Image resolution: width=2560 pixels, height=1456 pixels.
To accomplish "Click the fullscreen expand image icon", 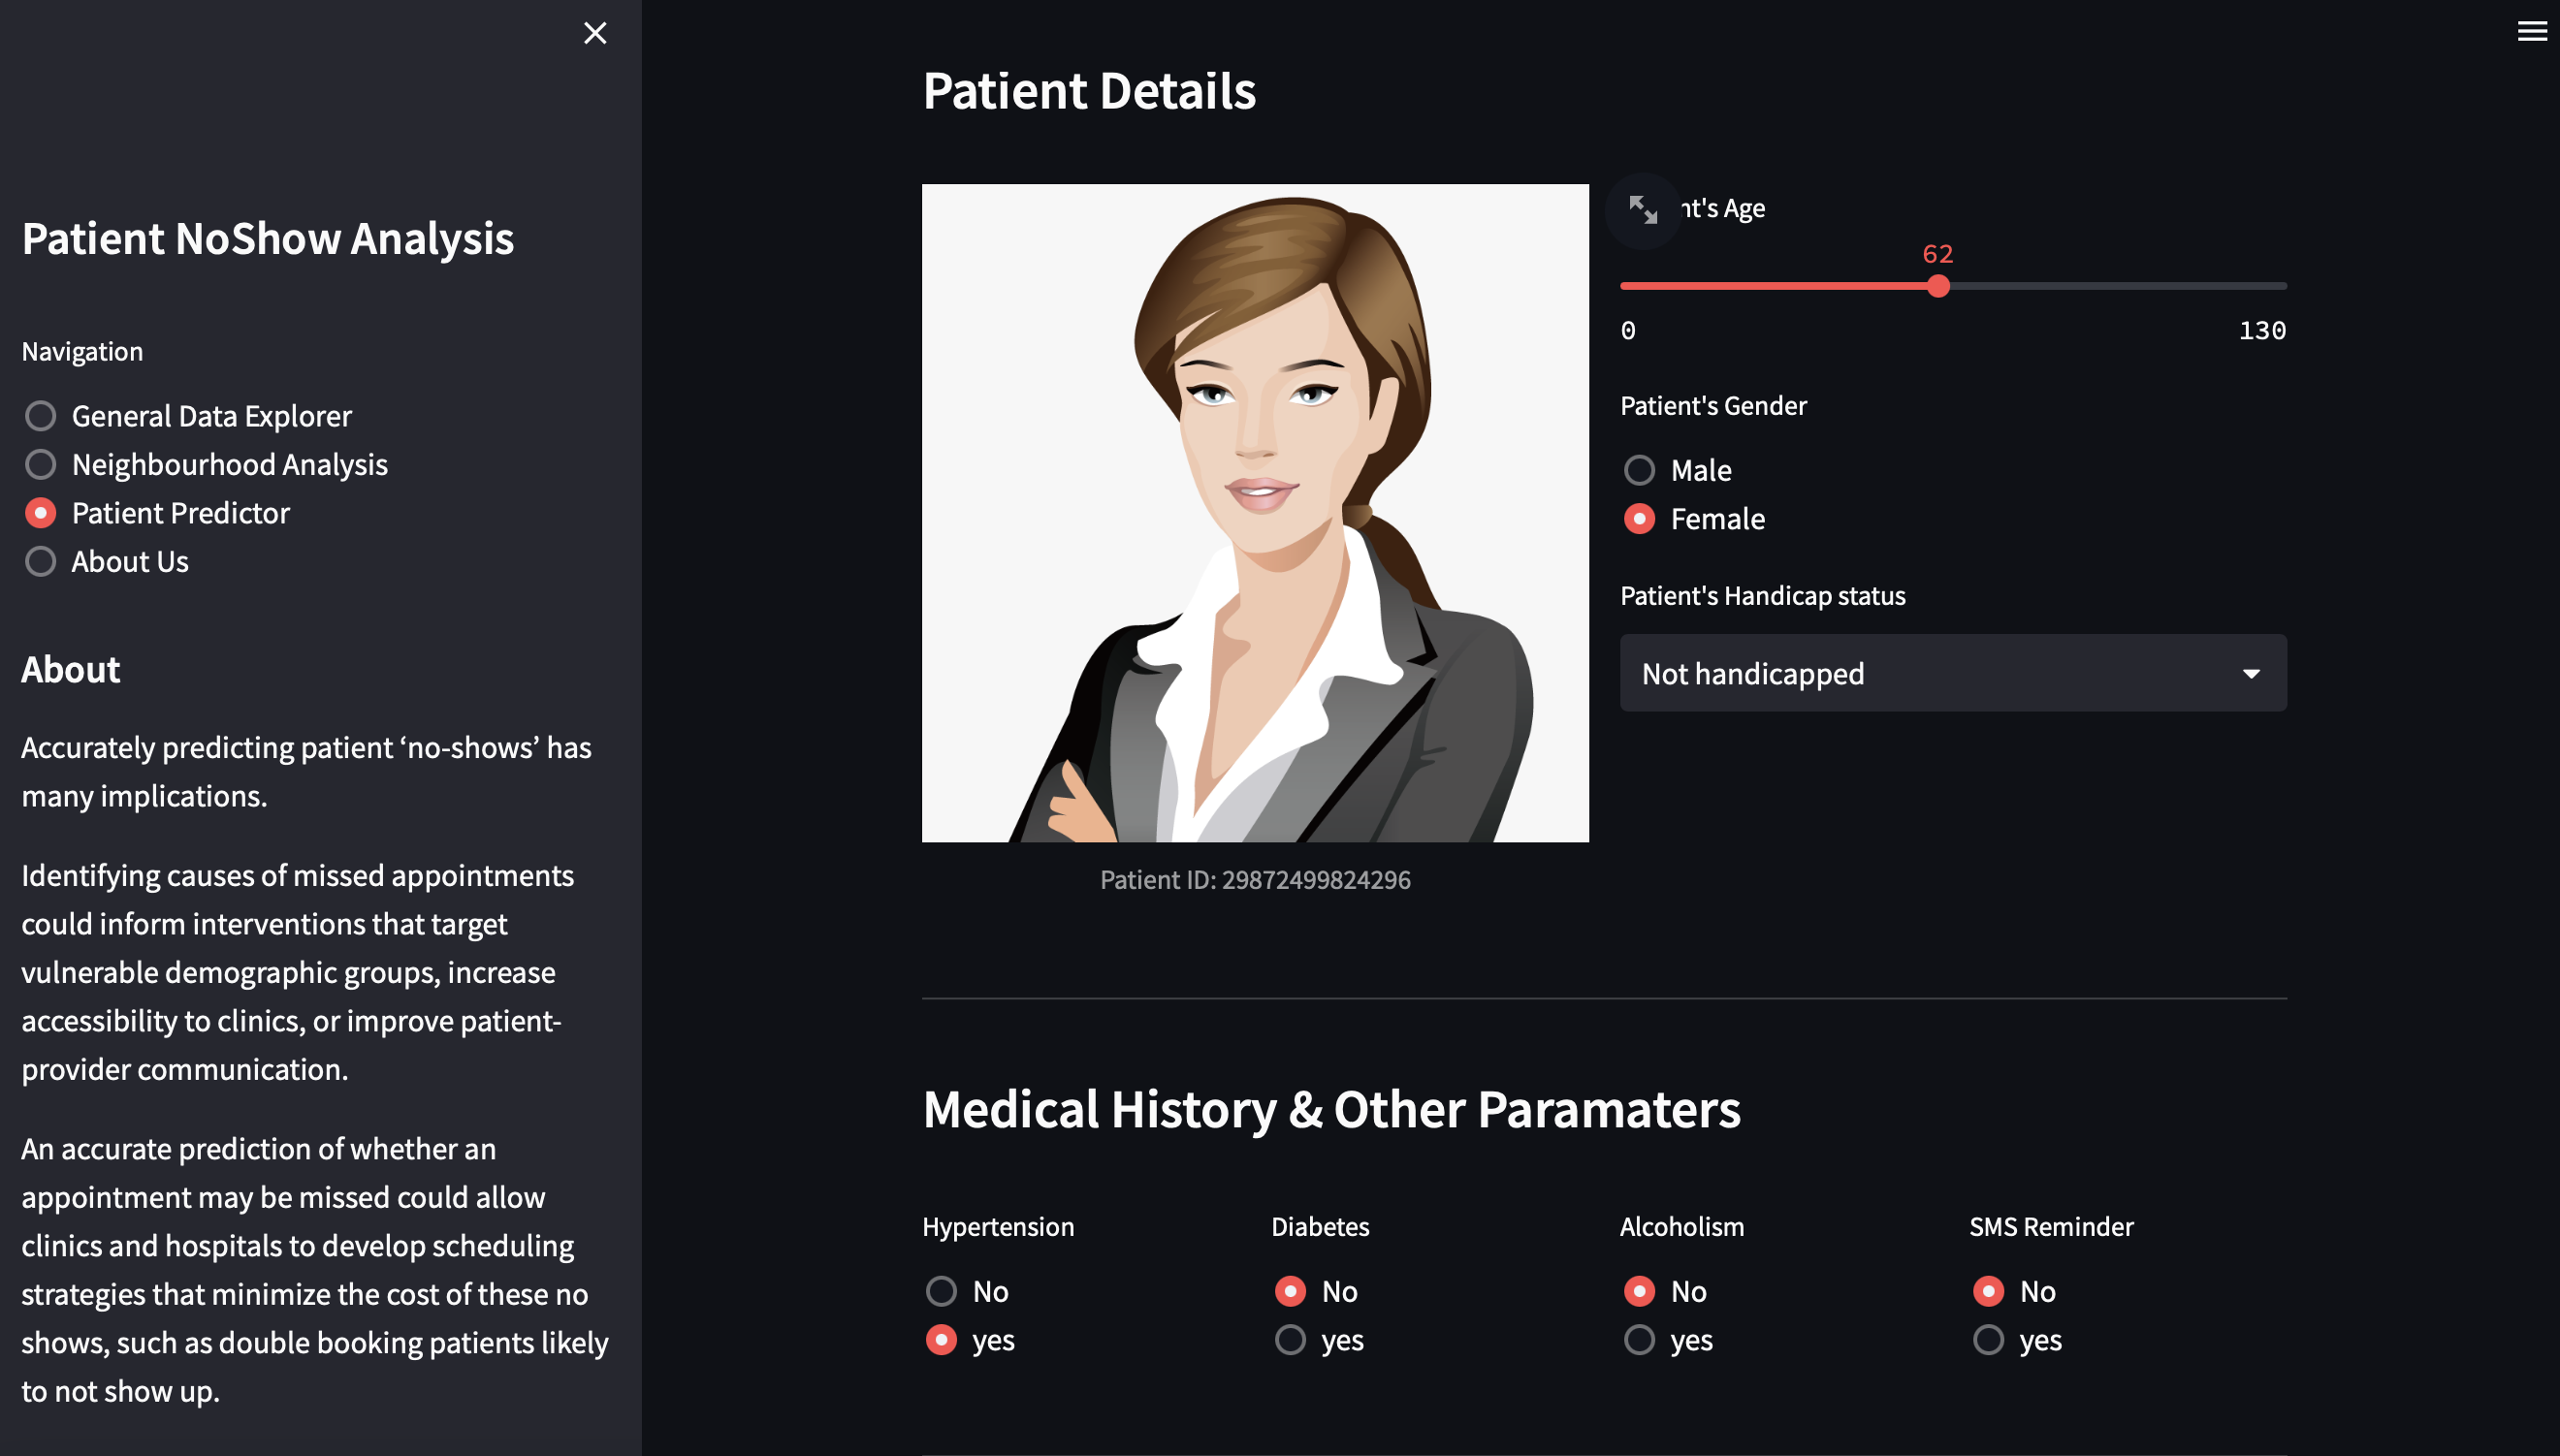I will [1643, 210].
